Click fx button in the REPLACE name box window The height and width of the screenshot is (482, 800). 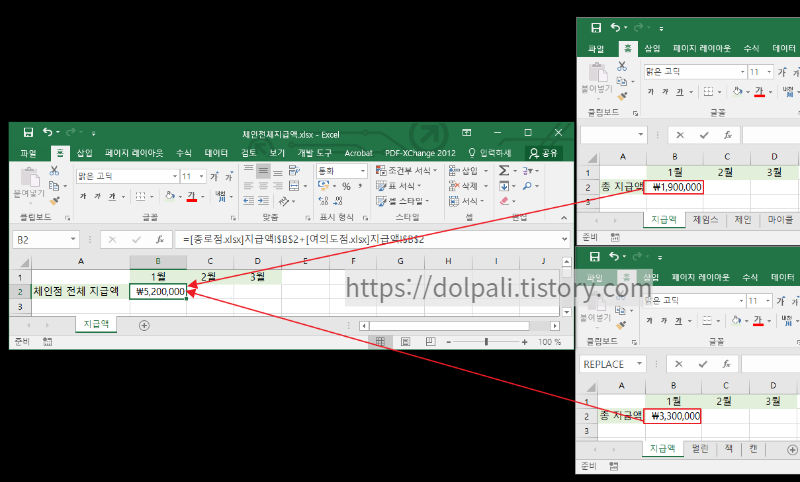[x=727, y=364]
